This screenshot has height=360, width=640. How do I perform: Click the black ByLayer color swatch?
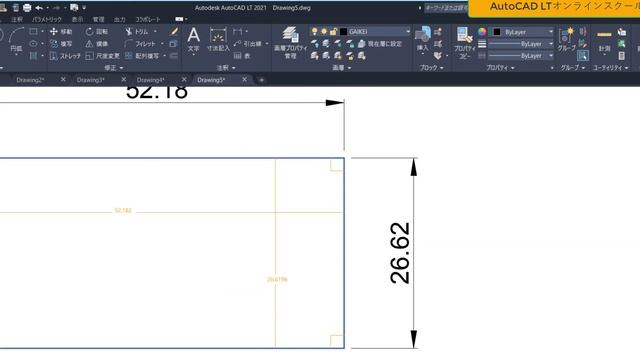click(497, 31)
